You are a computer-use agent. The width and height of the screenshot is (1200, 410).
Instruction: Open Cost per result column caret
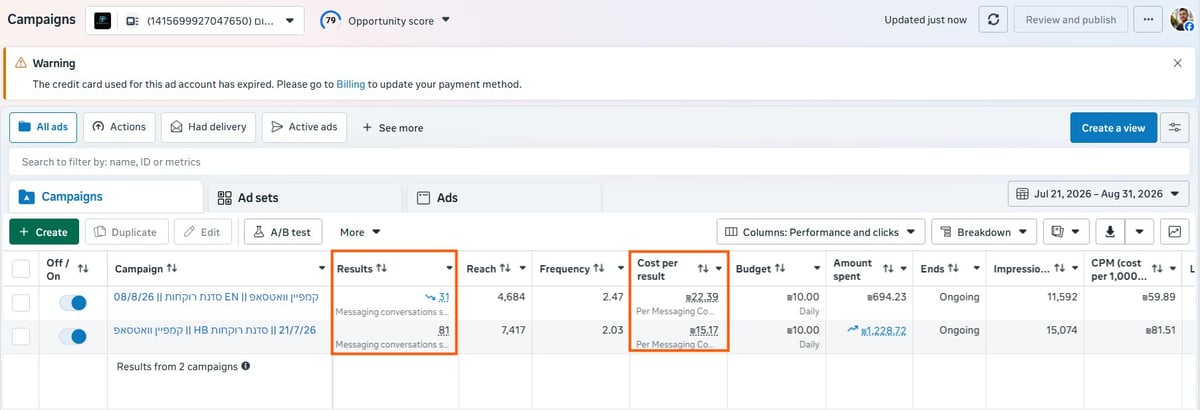(x=719, y=269)
